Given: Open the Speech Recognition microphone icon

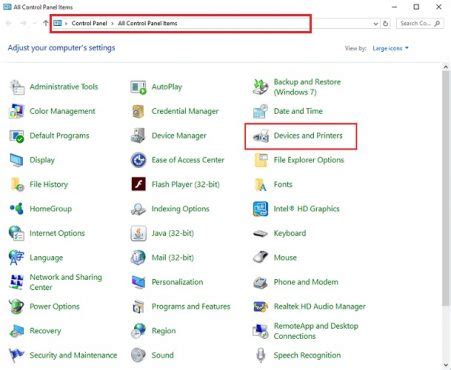Looking at the screenshot, I should pos(261,355).
